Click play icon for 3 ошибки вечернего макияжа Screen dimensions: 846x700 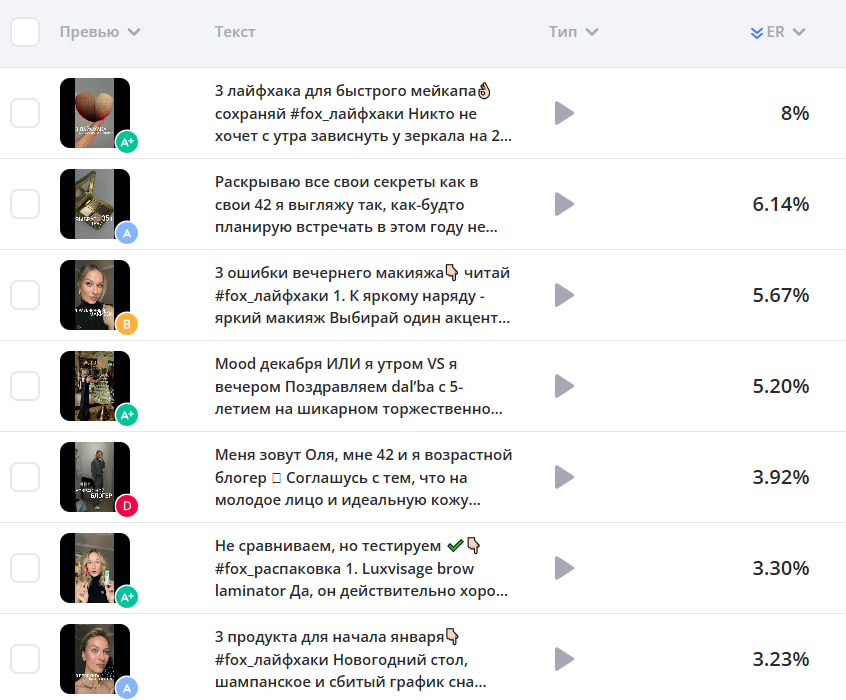(564, 295)
